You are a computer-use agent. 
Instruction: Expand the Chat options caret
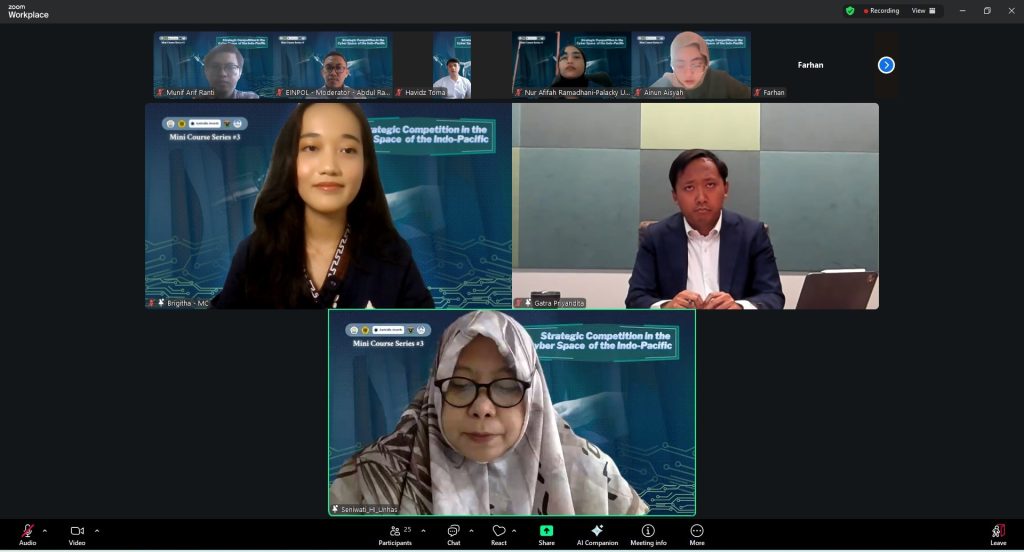point(472,530)
